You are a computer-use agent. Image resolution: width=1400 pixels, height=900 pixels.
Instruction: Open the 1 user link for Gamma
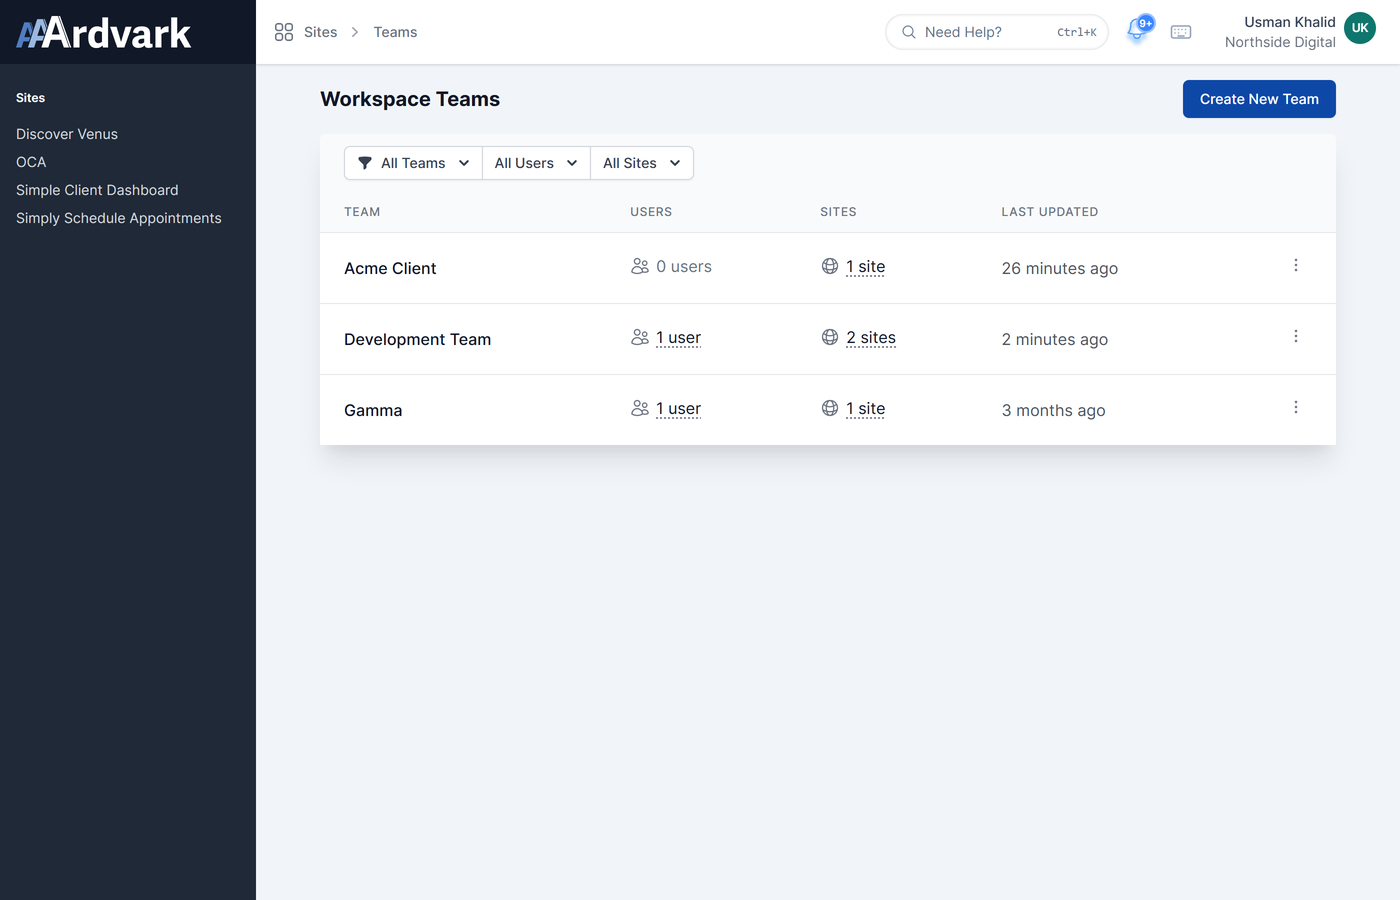(678, 408)
